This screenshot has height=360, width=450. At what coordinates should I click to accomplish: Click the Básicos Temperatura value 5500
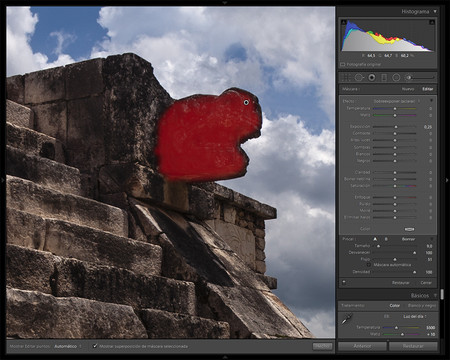(x=430, y=328)
